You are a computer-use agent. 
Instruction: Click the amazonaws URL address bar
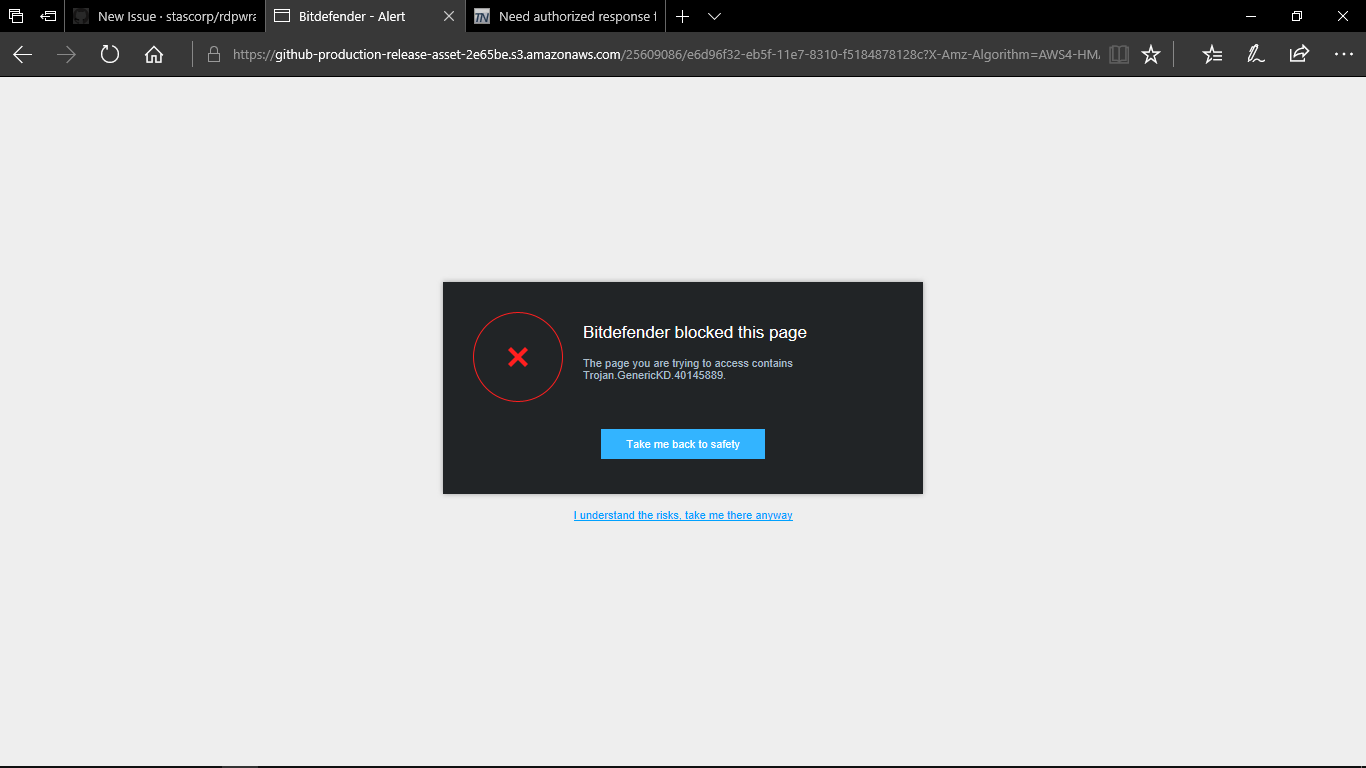click(666, 55)
